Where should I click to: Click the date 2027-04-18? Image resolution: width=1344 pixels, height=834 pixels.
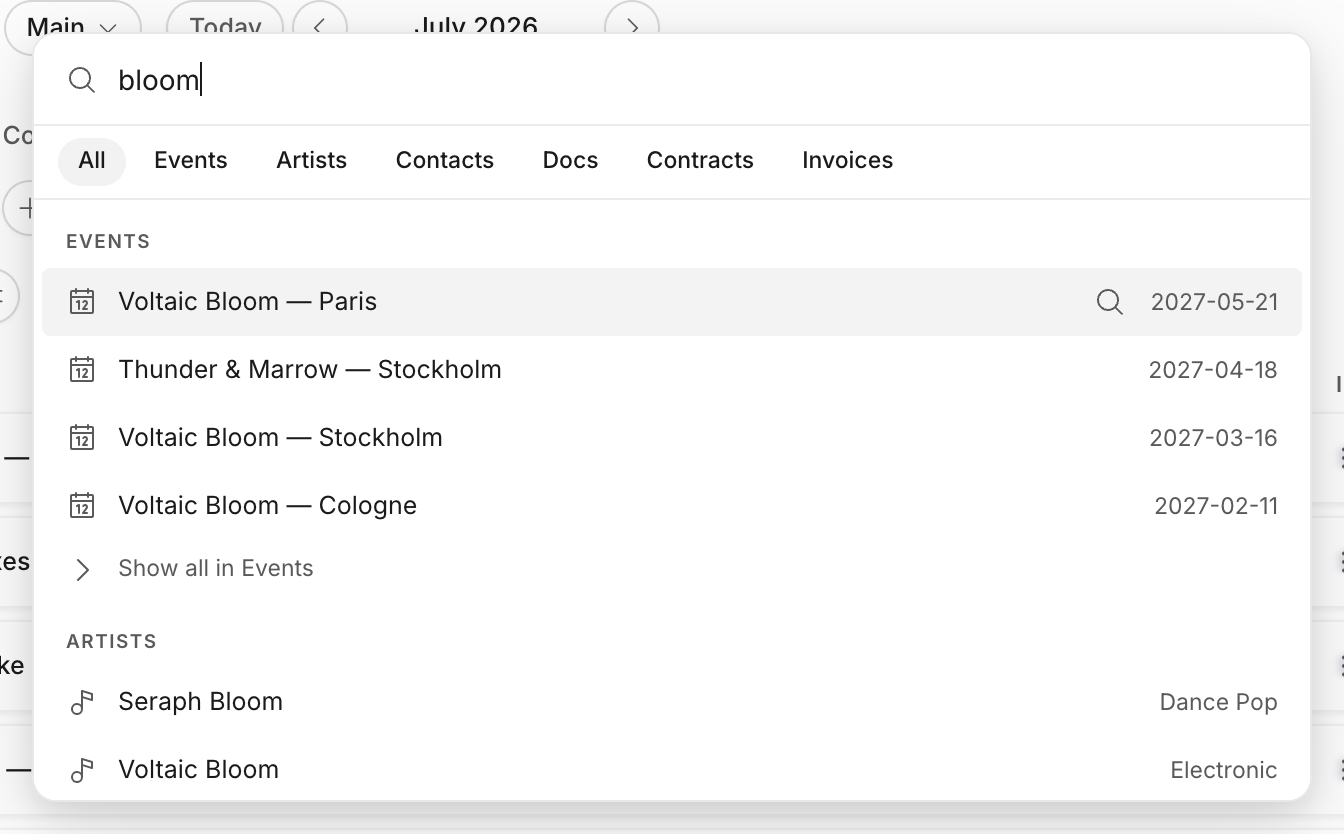1213,370
